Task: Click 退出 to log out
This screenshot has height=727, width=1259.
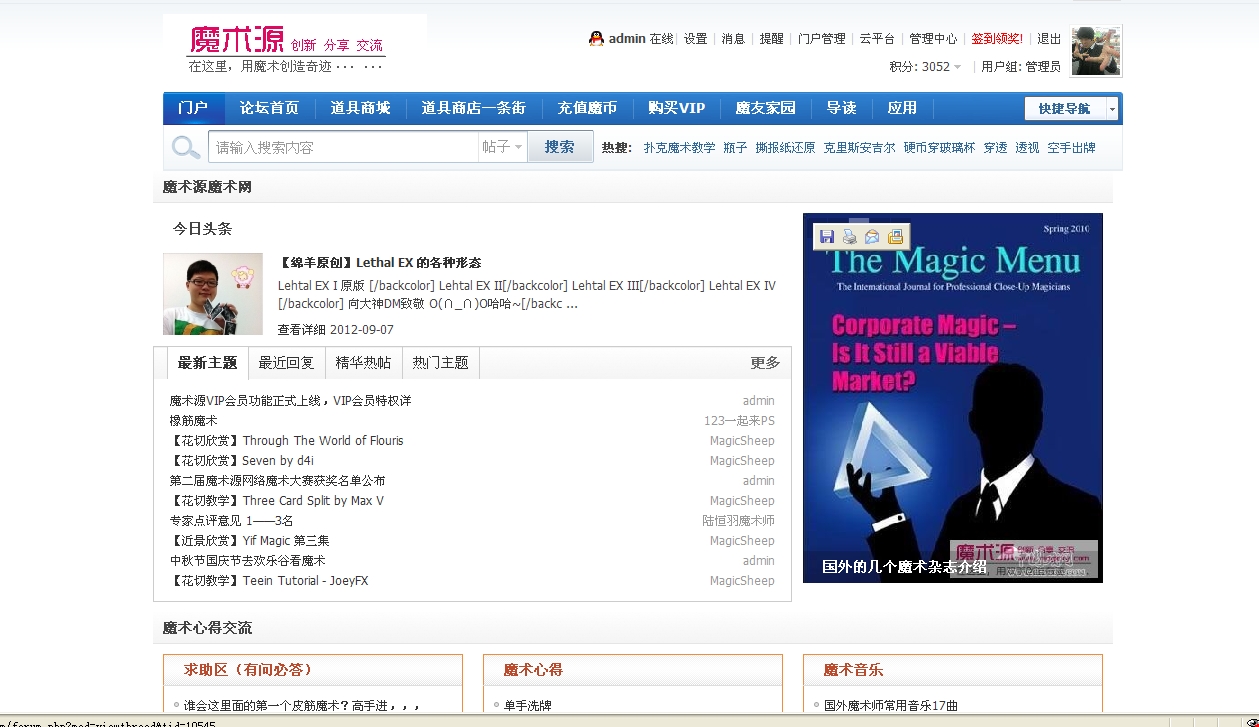Action: (1049, 39)
